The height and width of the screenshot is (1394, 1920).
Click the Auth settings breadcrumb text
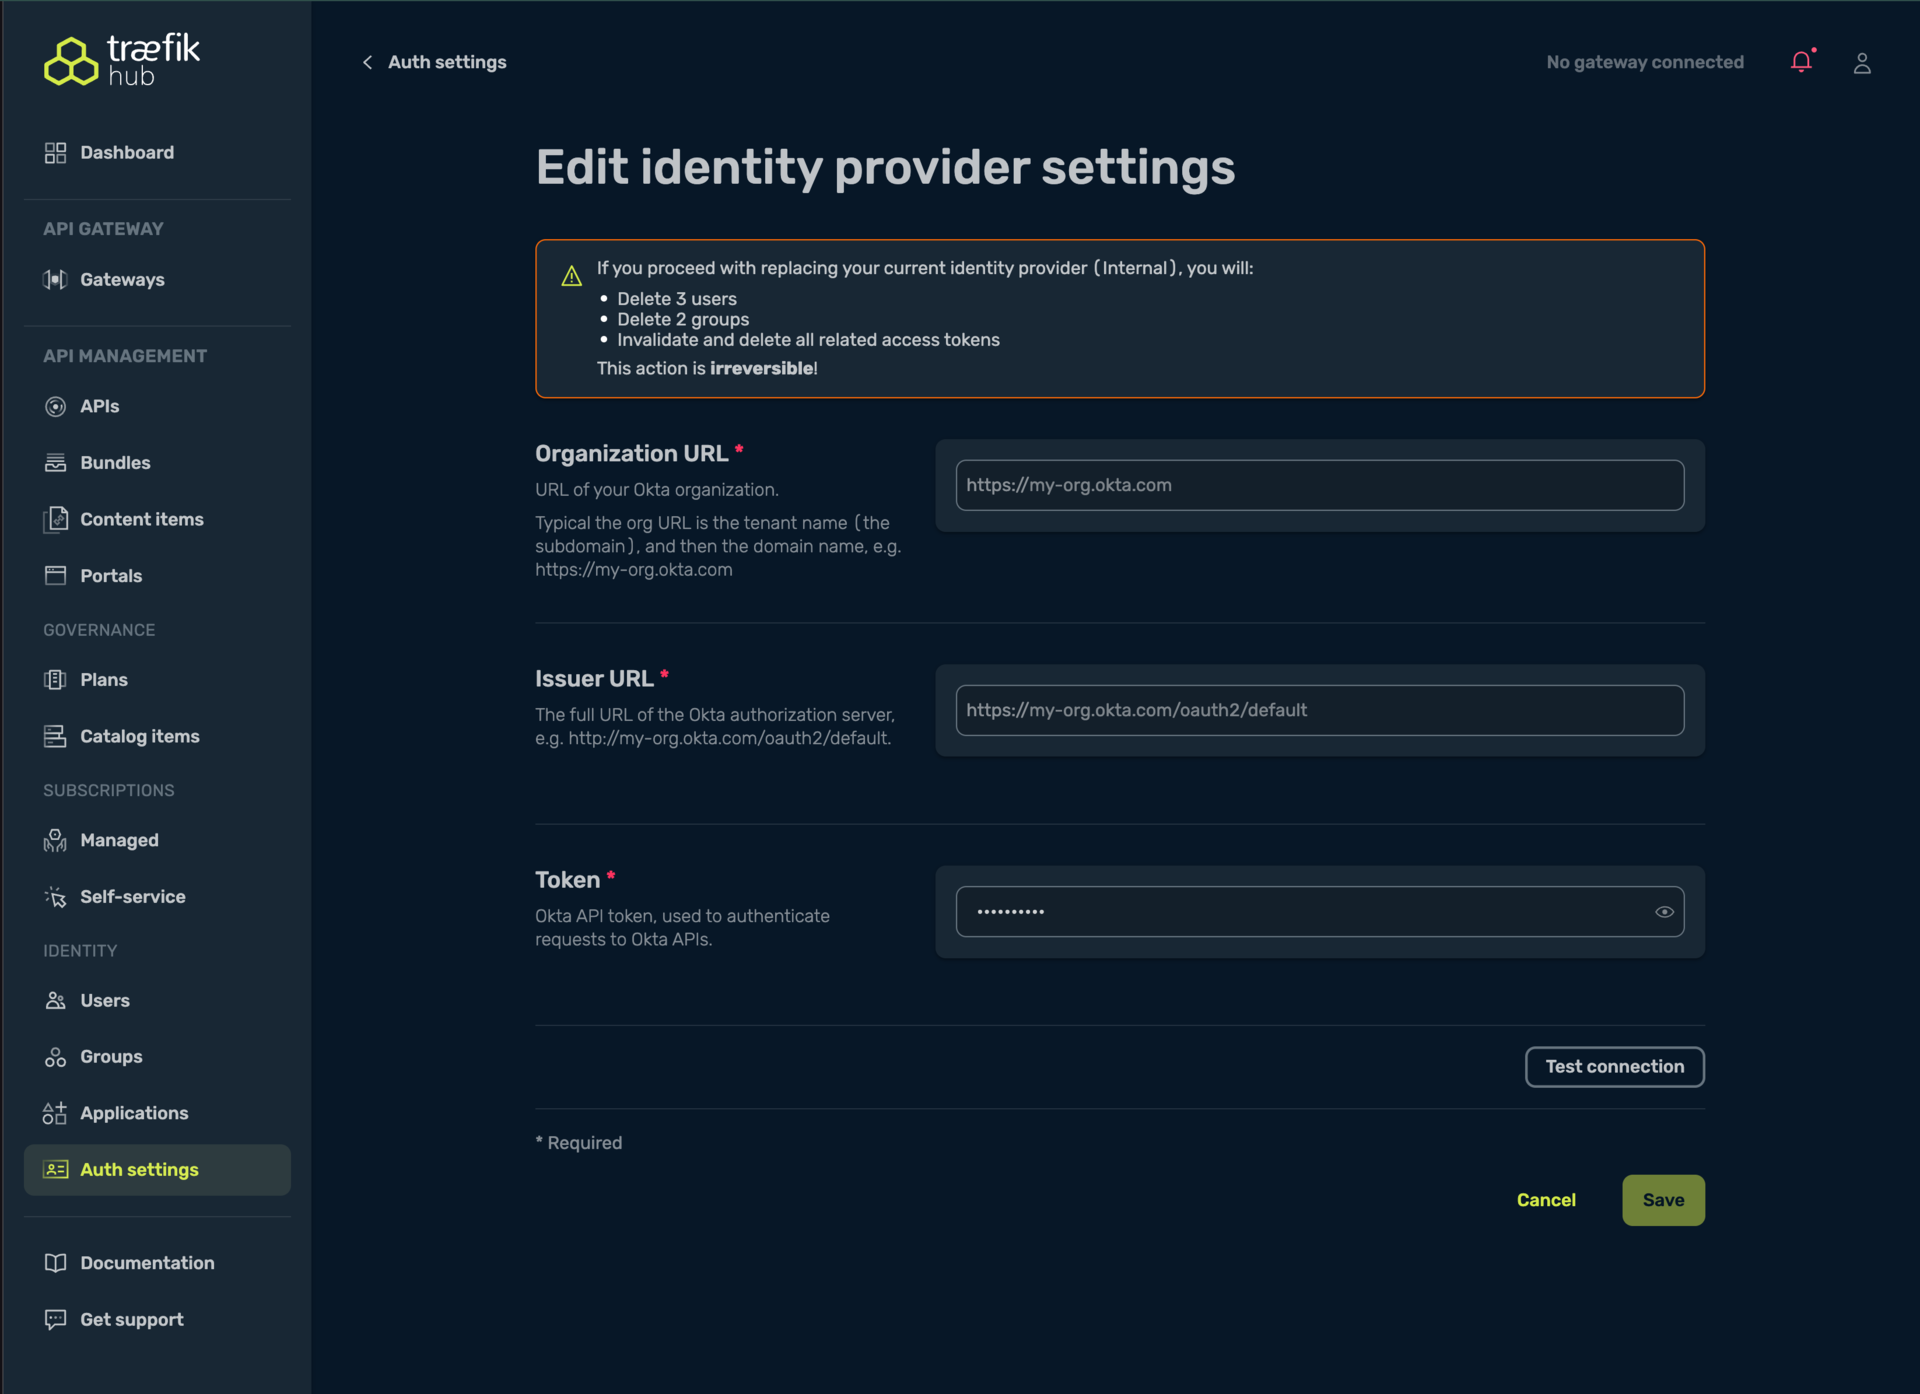[447, 62]
